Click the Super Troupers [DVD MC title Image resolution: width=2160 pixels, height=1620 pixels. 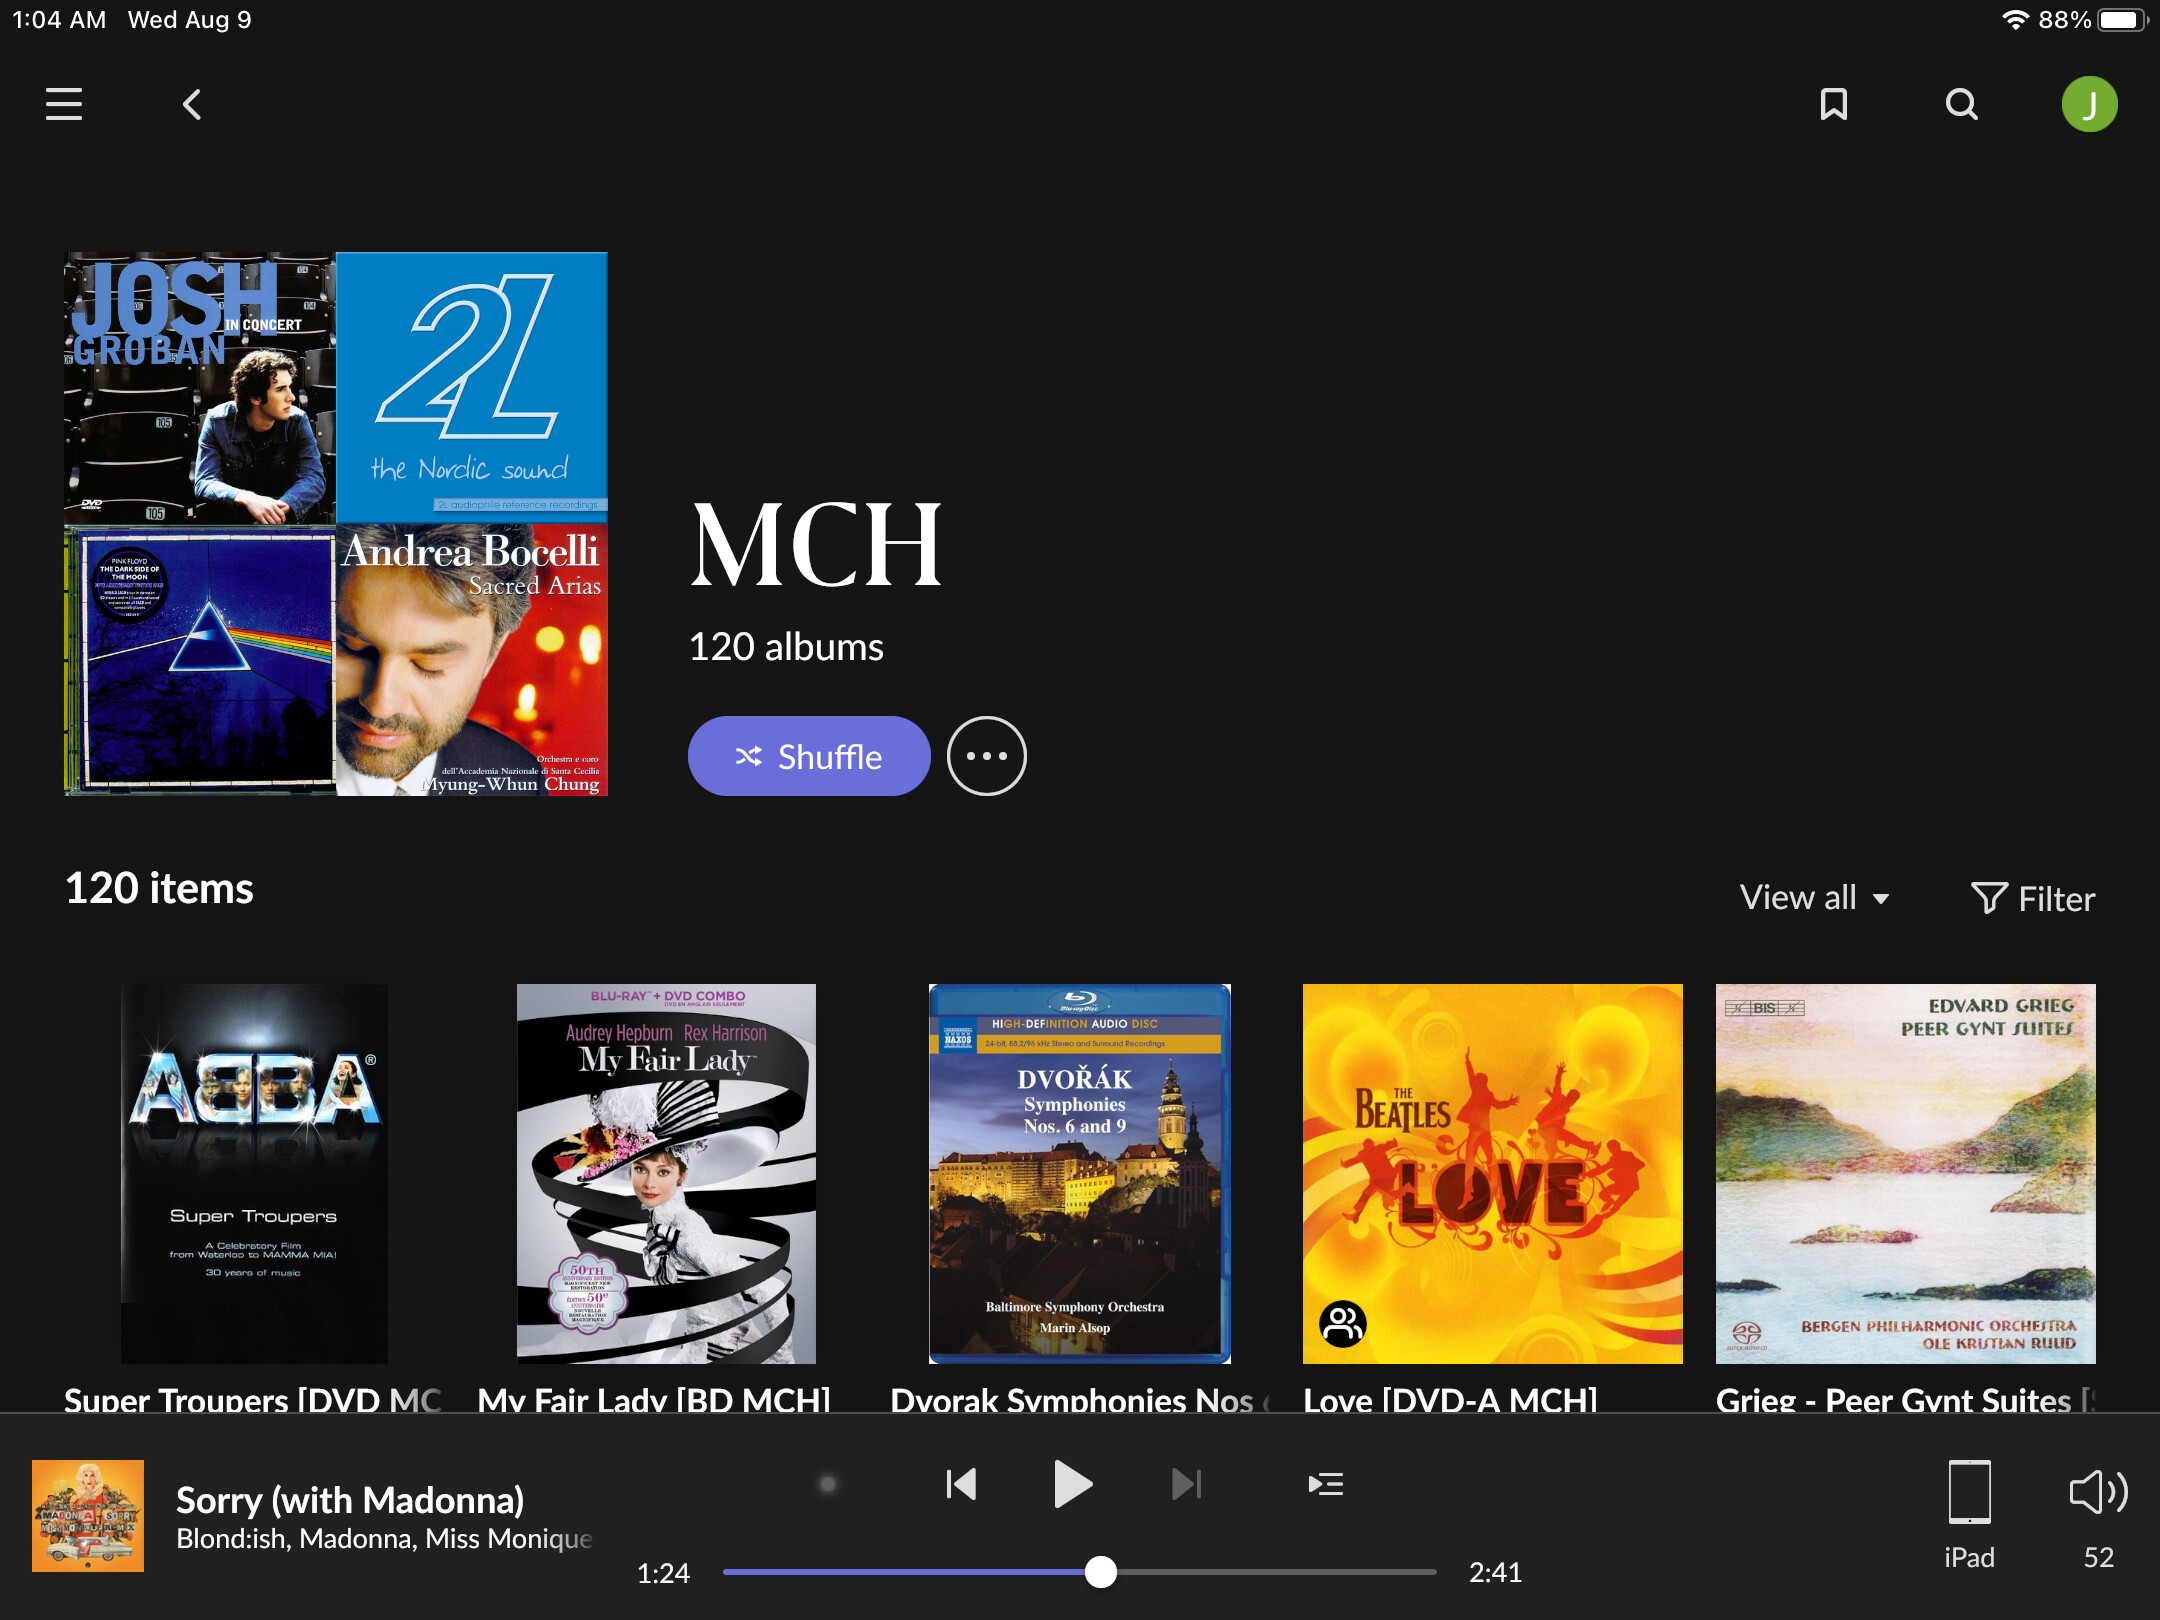253,1400
